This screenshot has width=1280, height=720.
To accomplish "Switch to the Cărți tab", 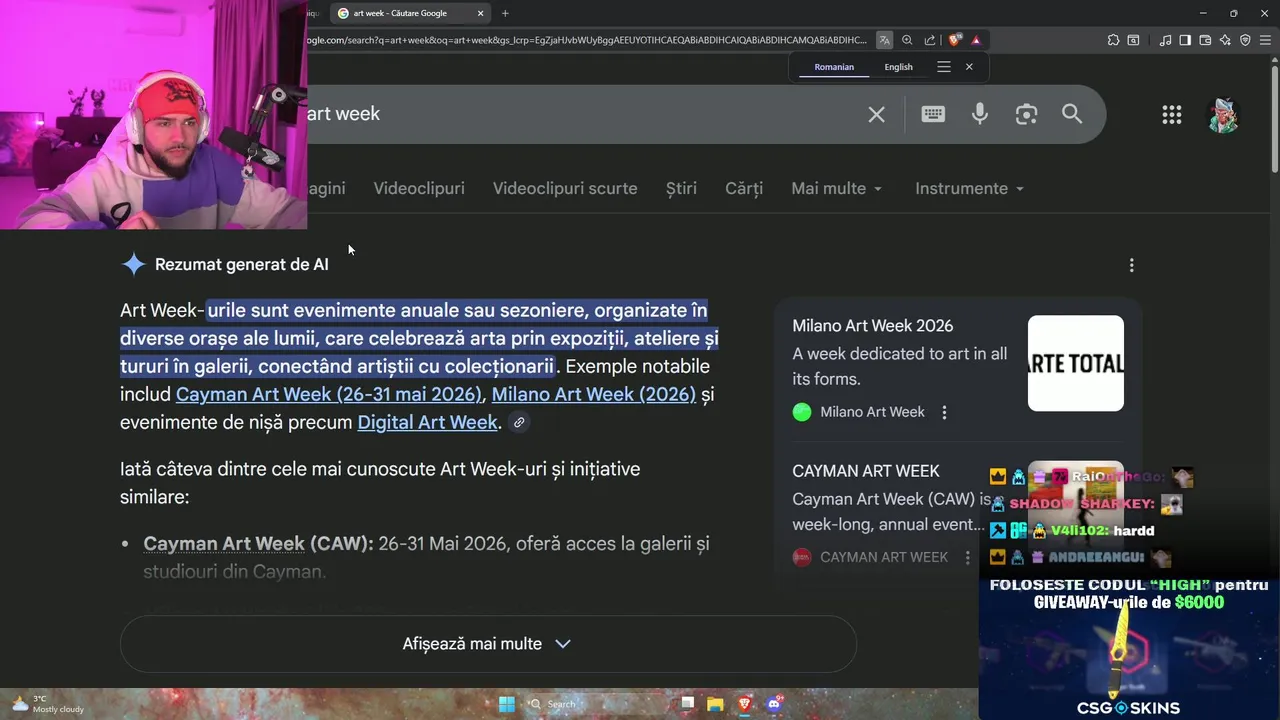I will tap(744, 188).
